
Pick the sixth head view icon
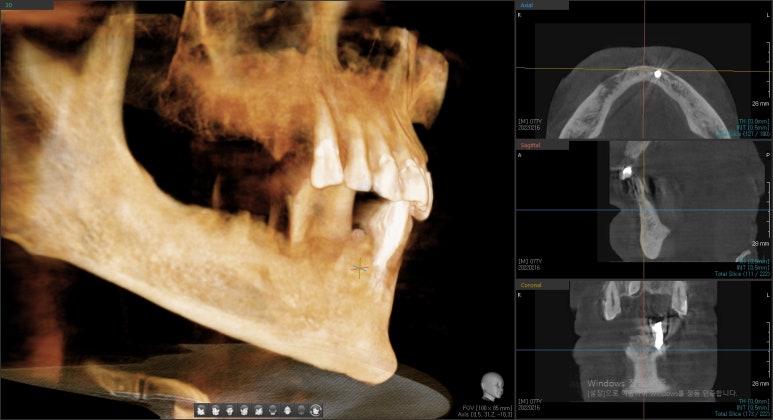272,410
